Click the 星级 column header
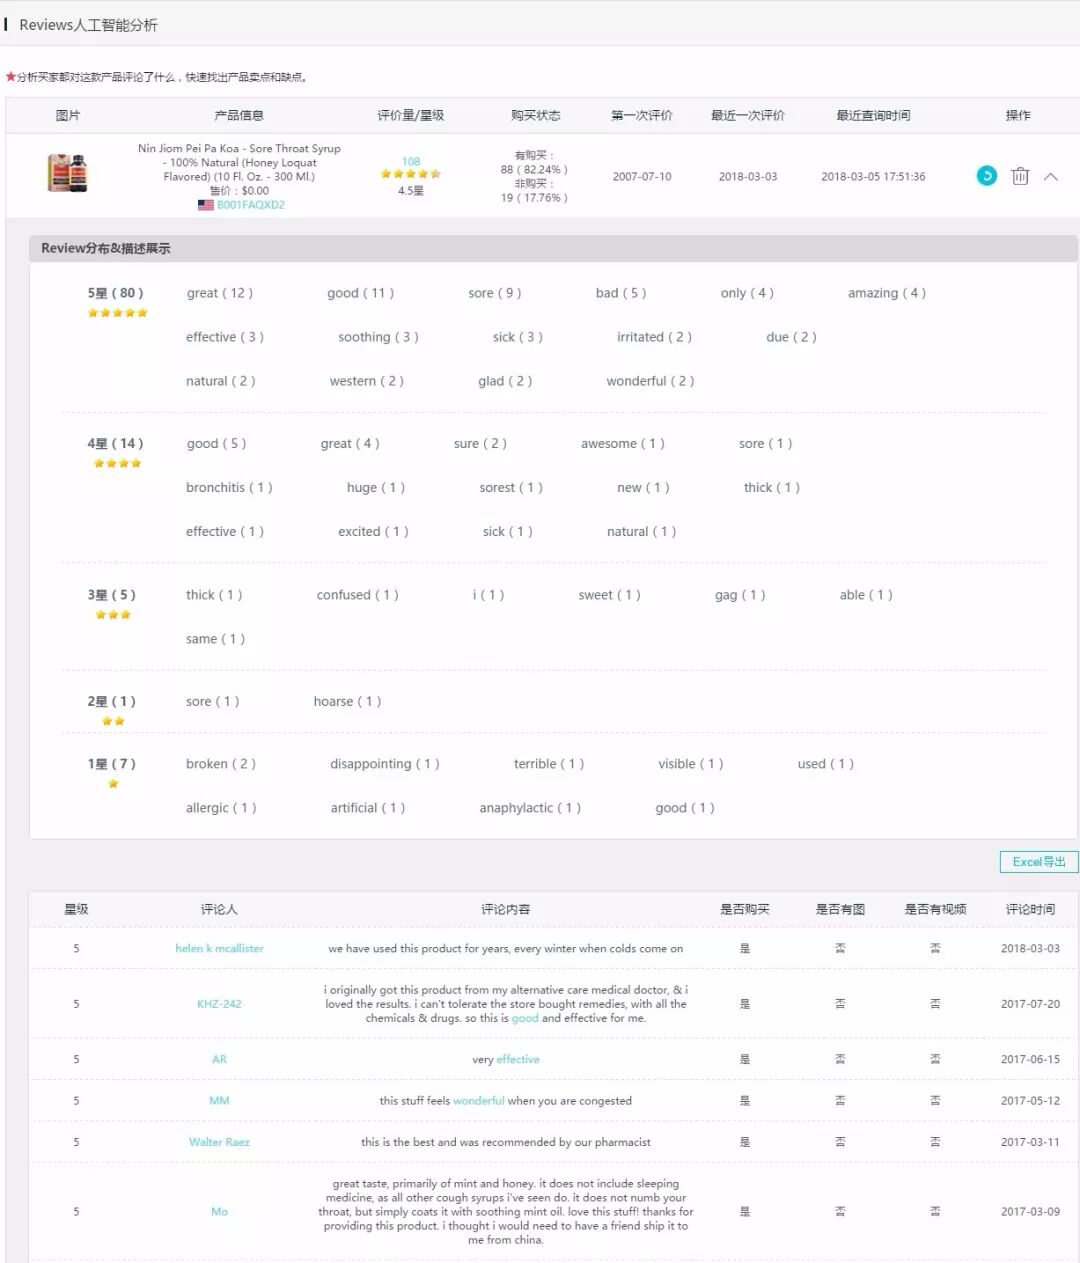Image resolution: width=1080 pixels, height=1263 pixels. (x=76, y=909)
